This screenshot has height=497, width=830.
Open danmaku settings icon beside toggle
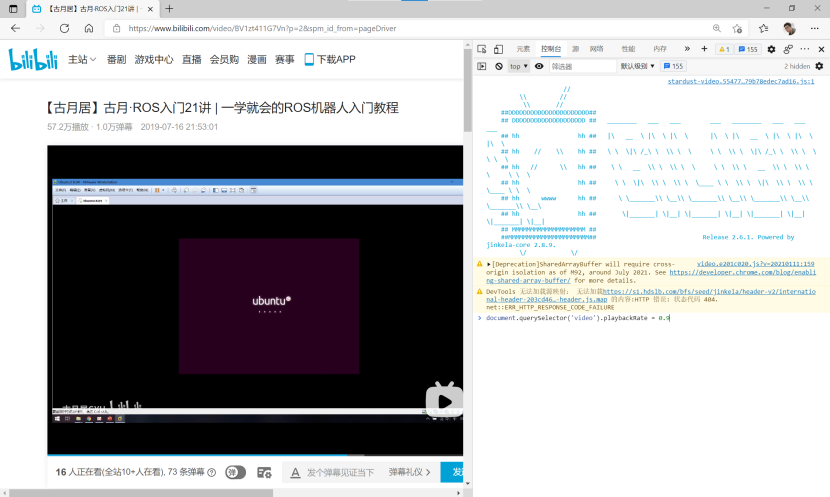coord(264,472)
